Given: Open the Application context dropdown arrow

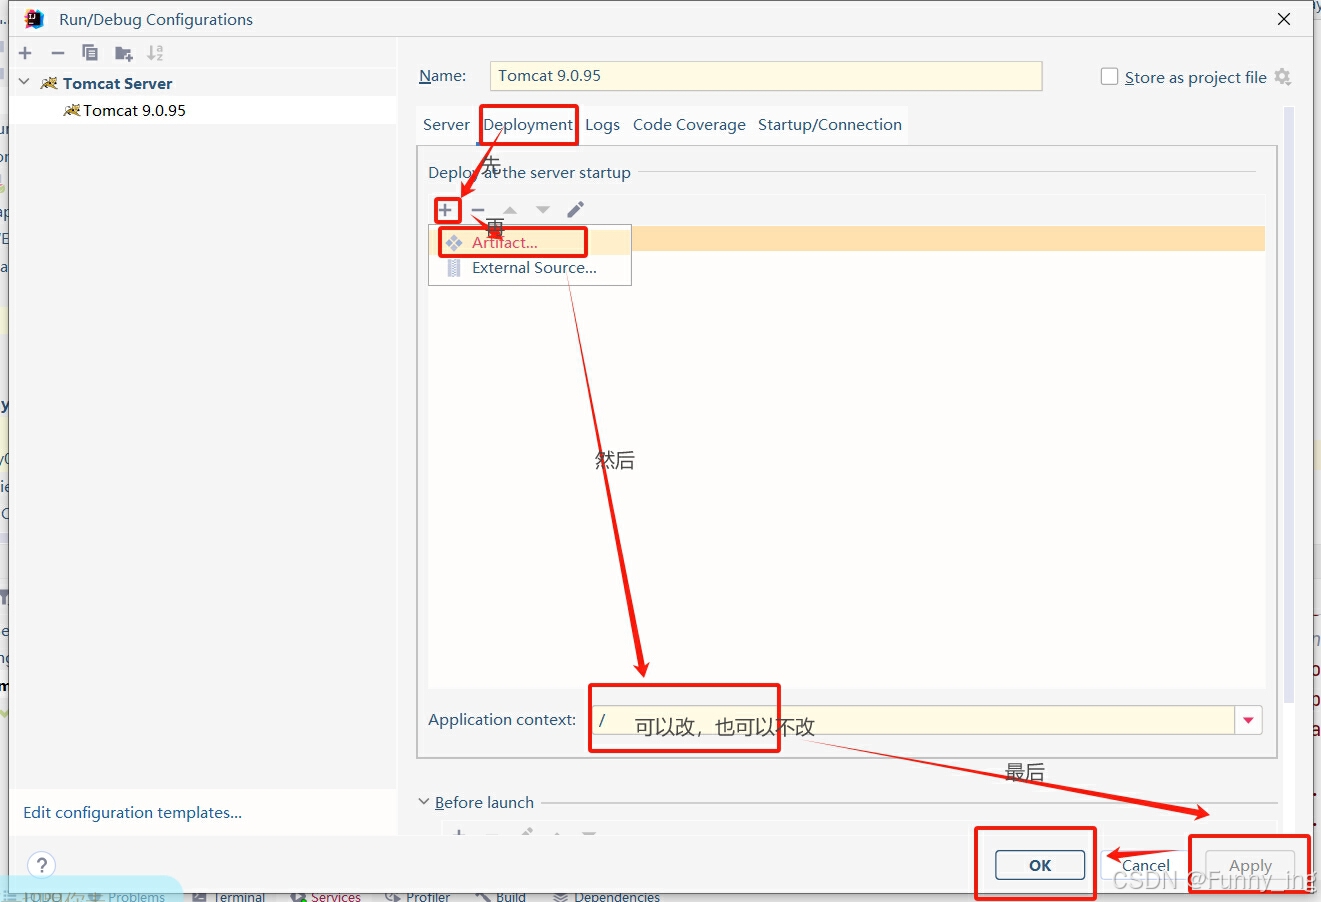Looking at the screenshot, I should (x=1248, y=720).
